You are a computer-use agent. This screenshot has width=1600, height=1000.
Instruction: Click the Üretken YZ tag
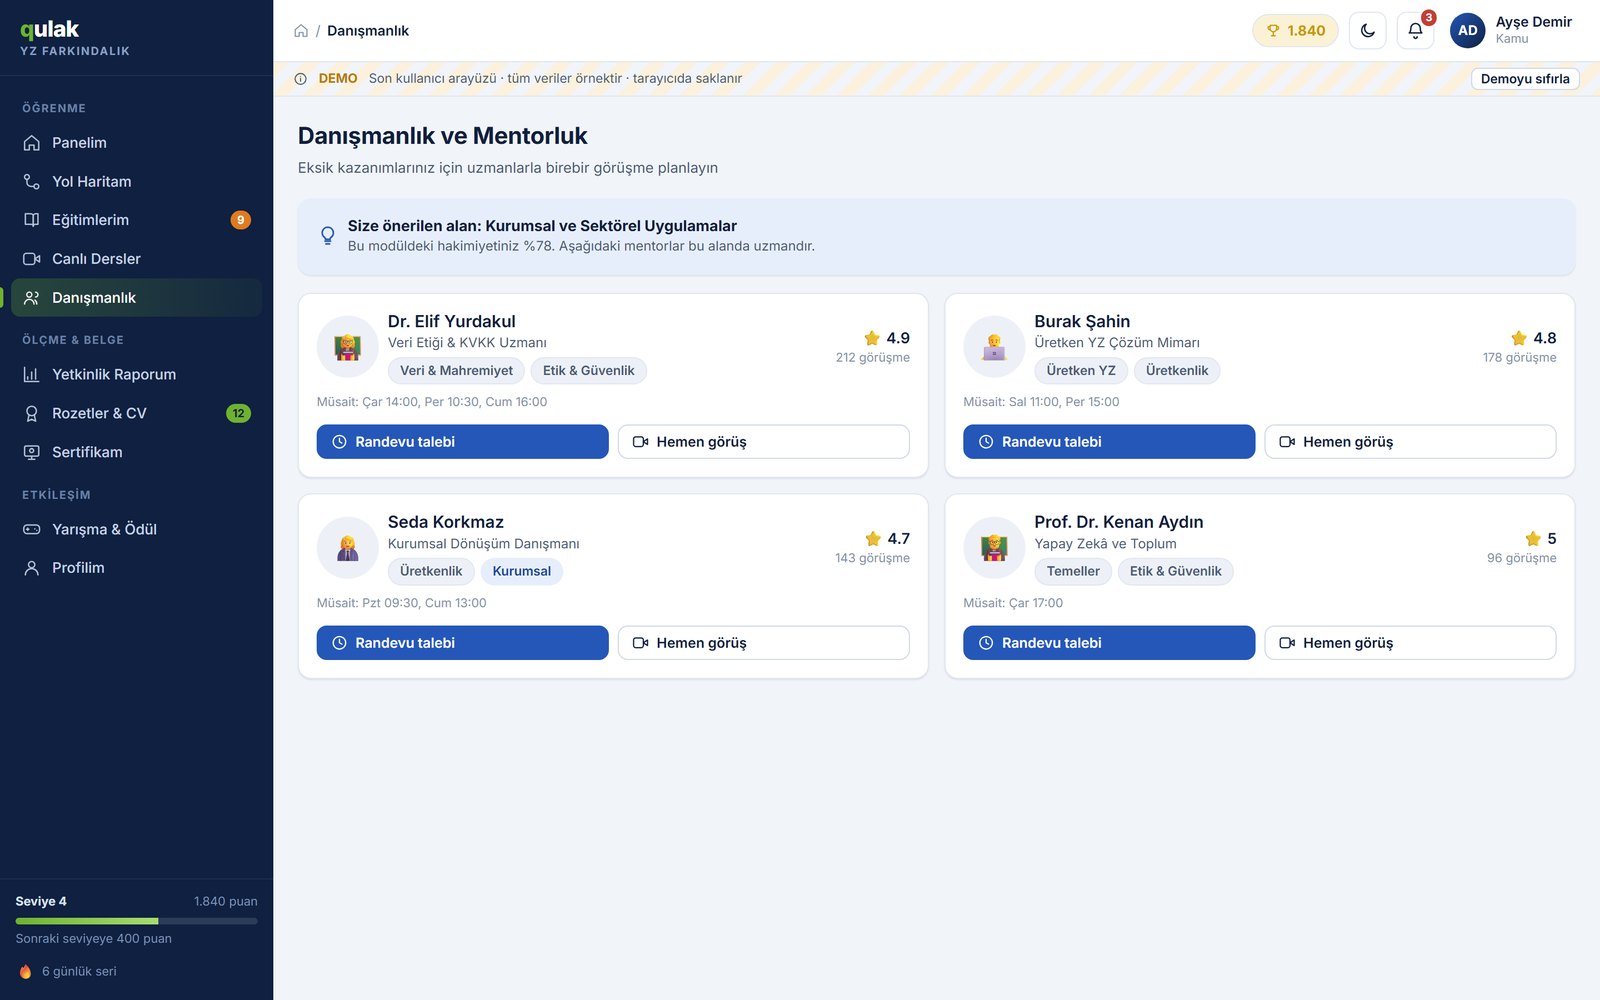click(1081, 371)
